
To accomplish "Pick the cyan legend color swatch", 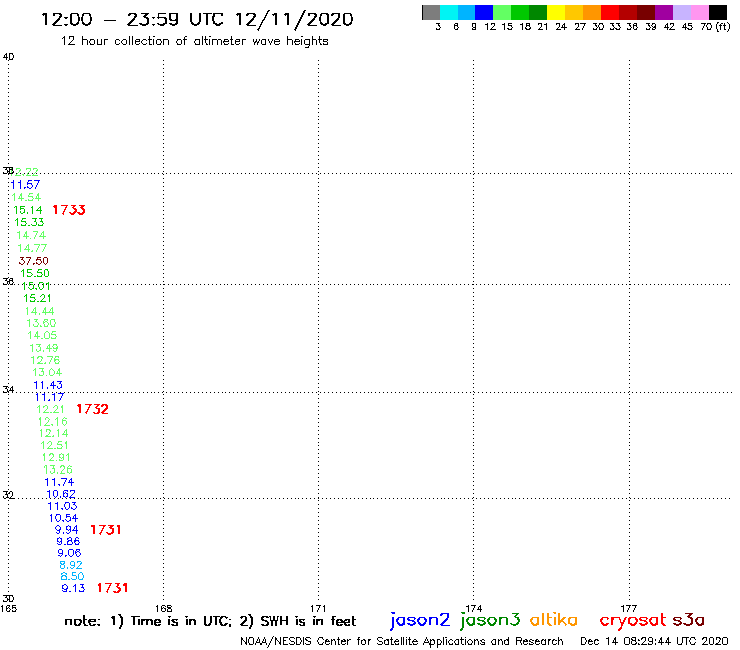I will [x=449, y=12].
